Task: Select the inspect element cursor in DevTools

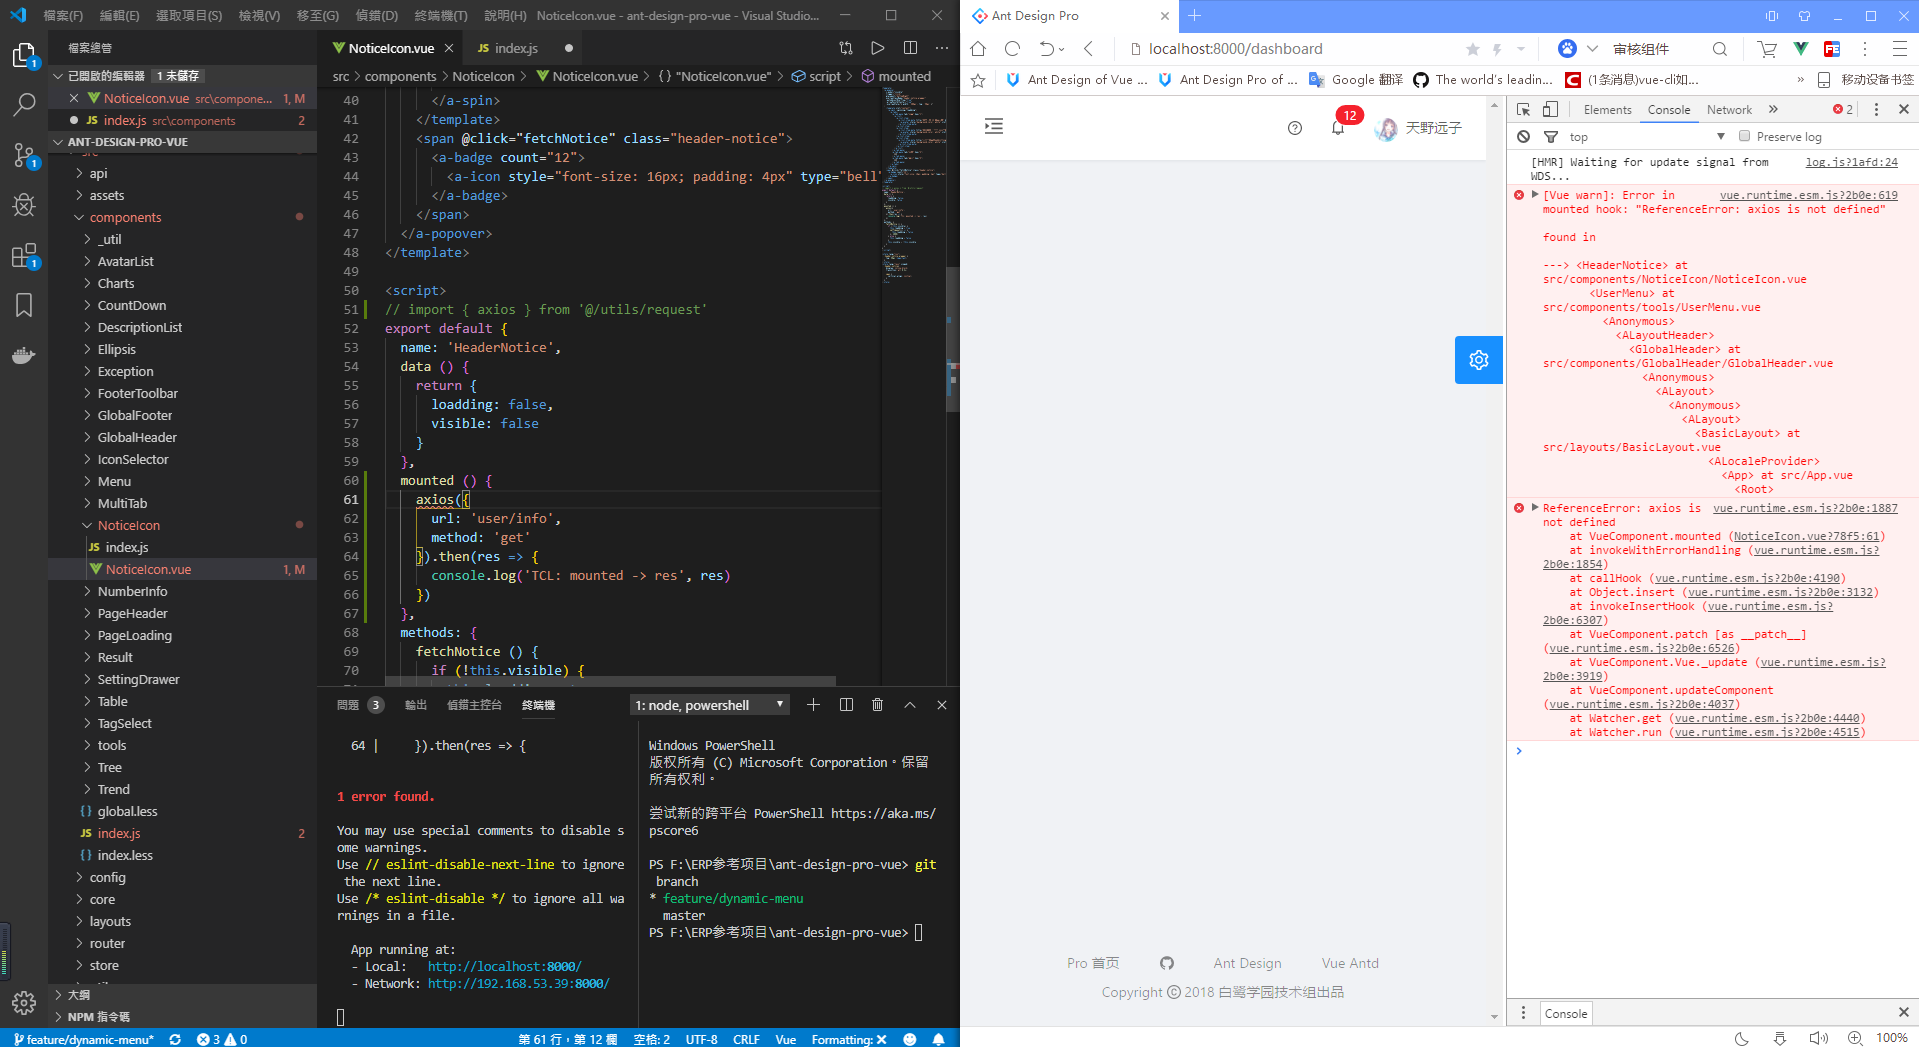Action: [x=1523, y=109]
